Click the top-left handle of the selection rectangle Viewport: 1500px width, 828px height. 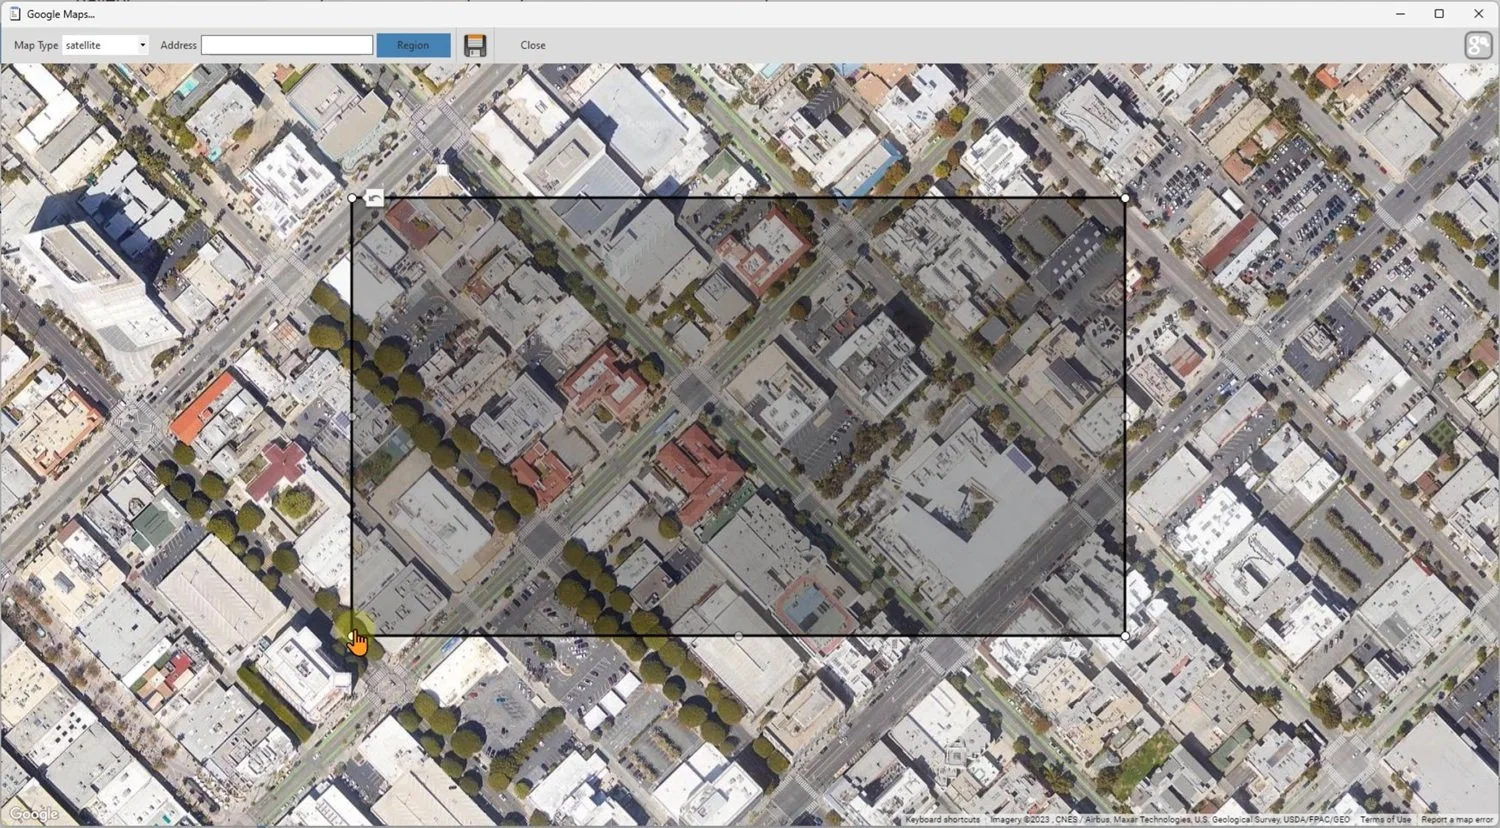(x=352, y=198)
